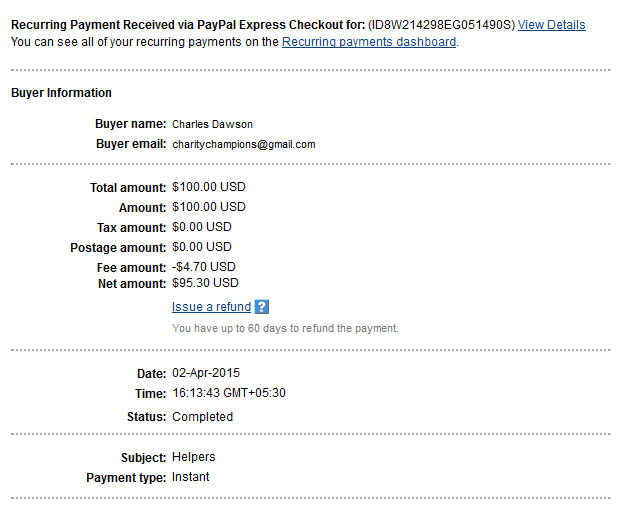The height and width of the screenshot is (511, 623).
Task: Click the date 02-Apr-2015
Action: (206, 373)
